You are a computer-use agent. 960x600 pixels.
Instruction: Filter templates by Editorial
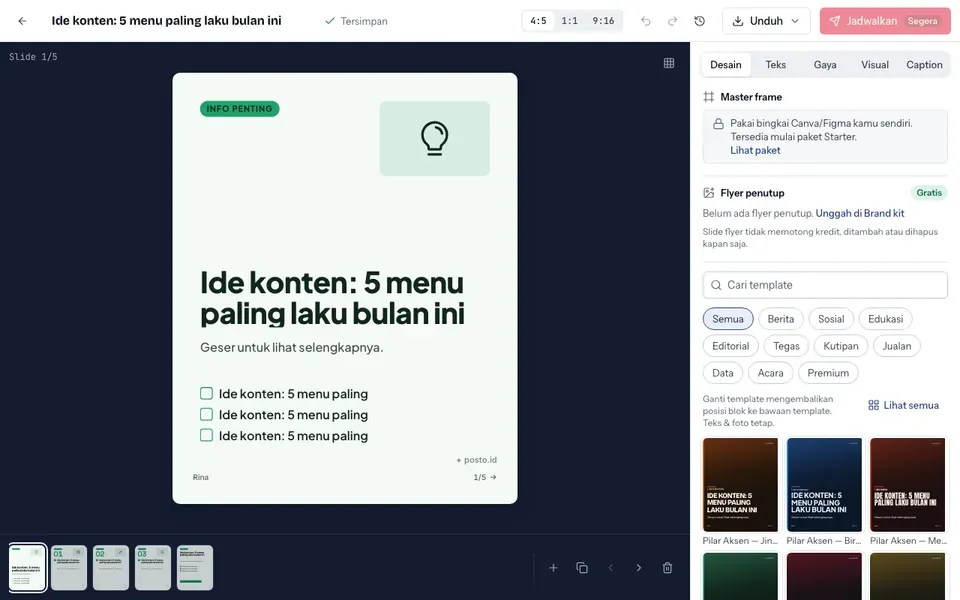coord(730,346)
